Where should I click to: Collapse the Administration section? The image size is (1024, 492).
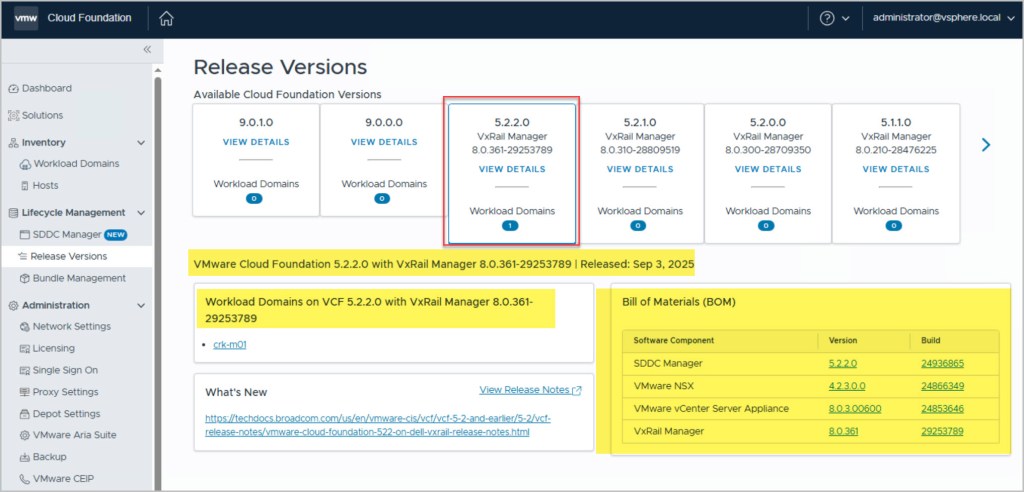(x=141, y=306)
